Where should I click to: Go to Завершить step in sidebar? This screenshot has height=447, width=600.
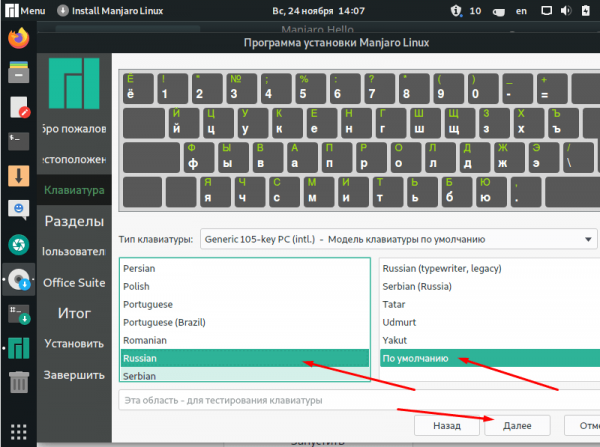(74, 375)
